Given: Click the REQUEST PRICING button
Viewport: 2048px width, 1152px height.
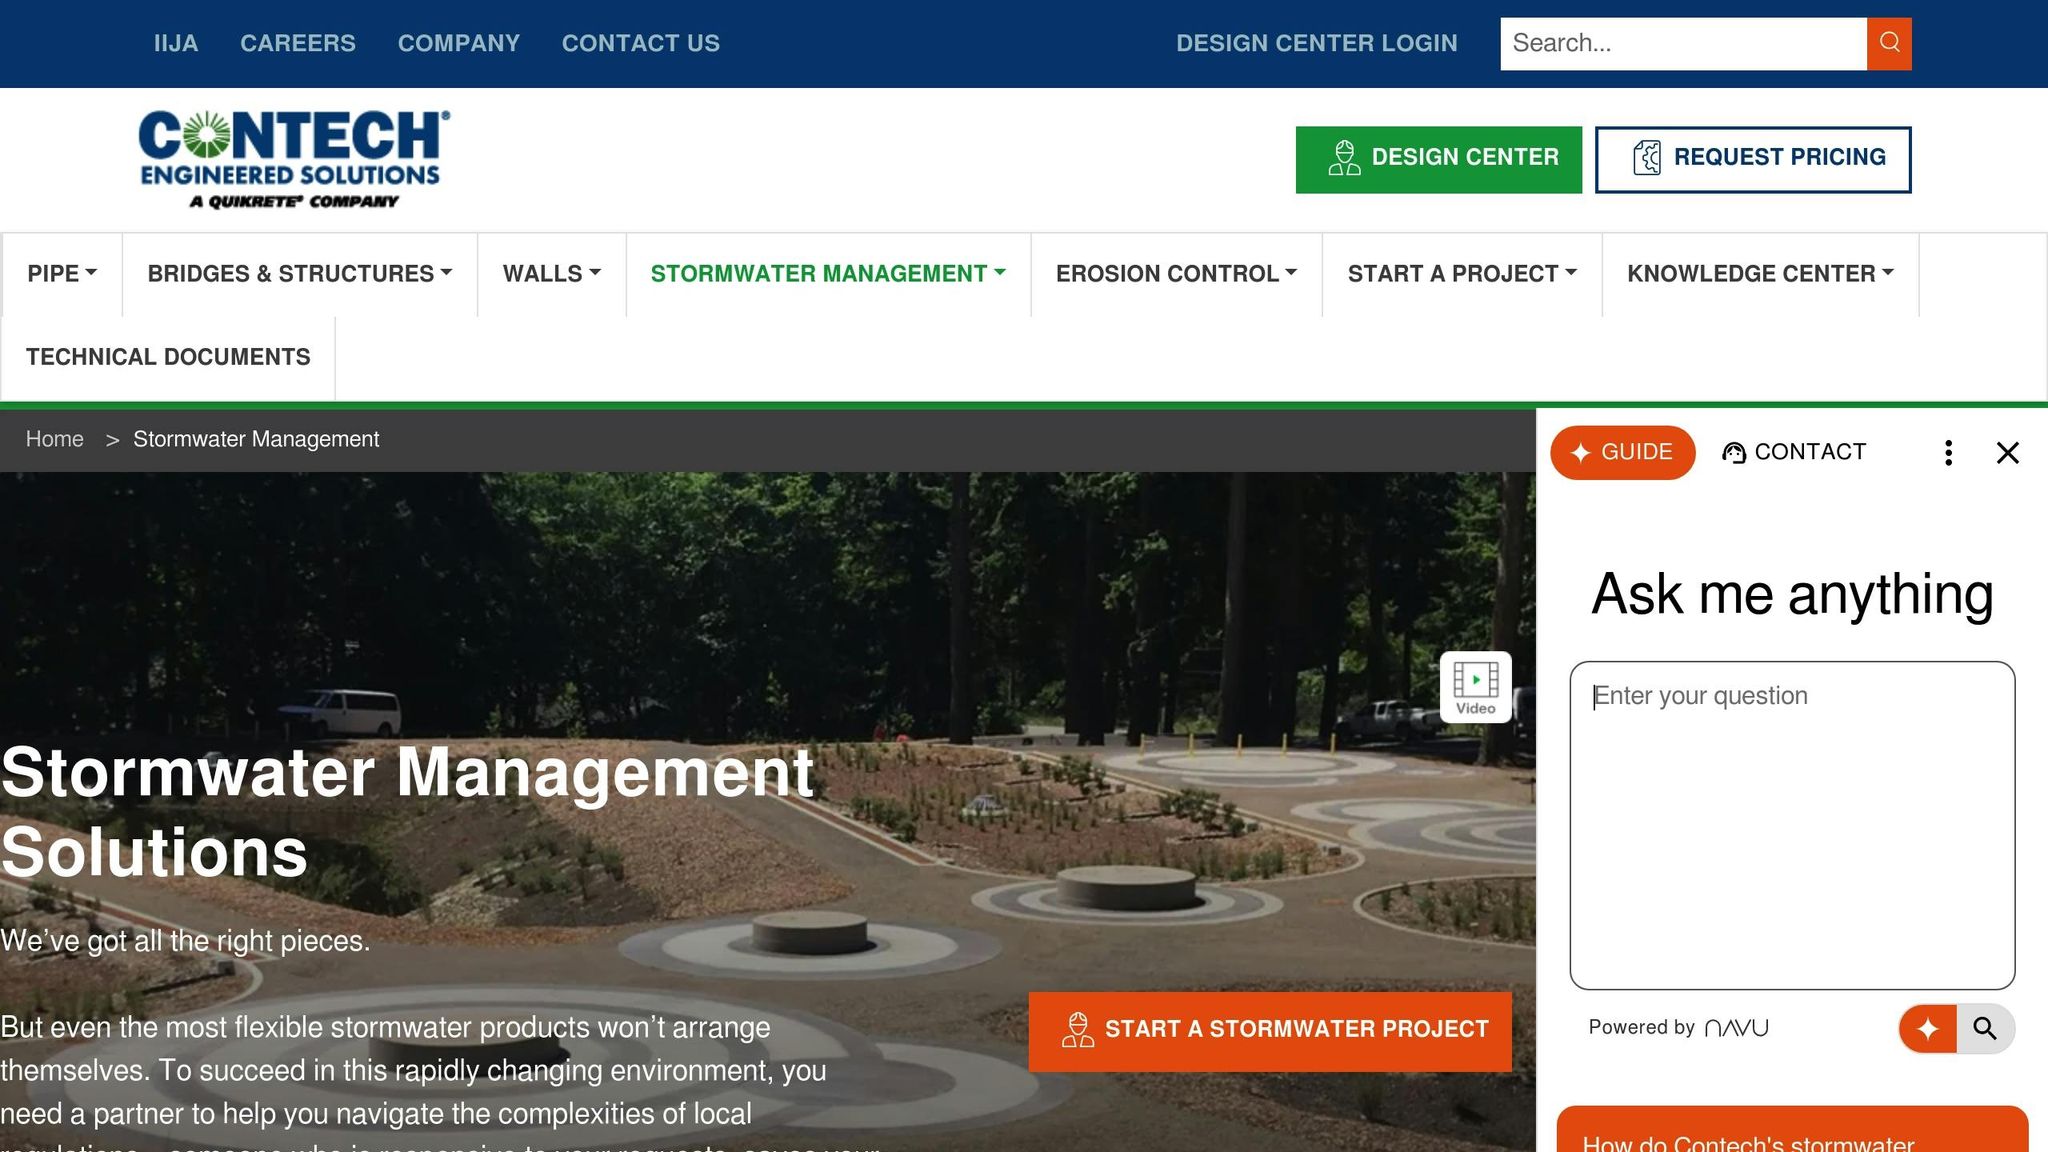Looking at the screenshot, I should coord(1752,159).
